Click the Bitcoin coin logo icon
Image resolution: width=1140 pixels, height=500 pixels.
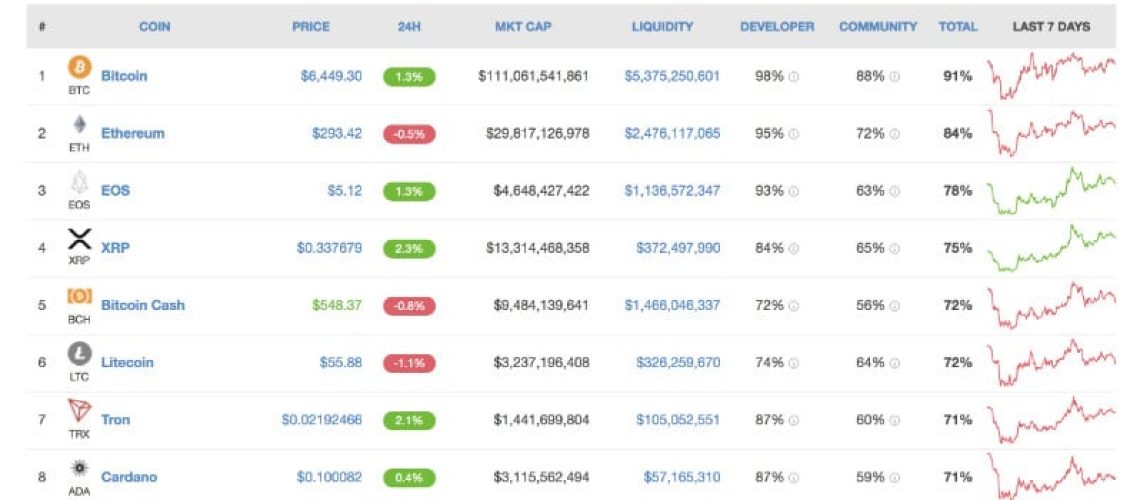point(79,68)
